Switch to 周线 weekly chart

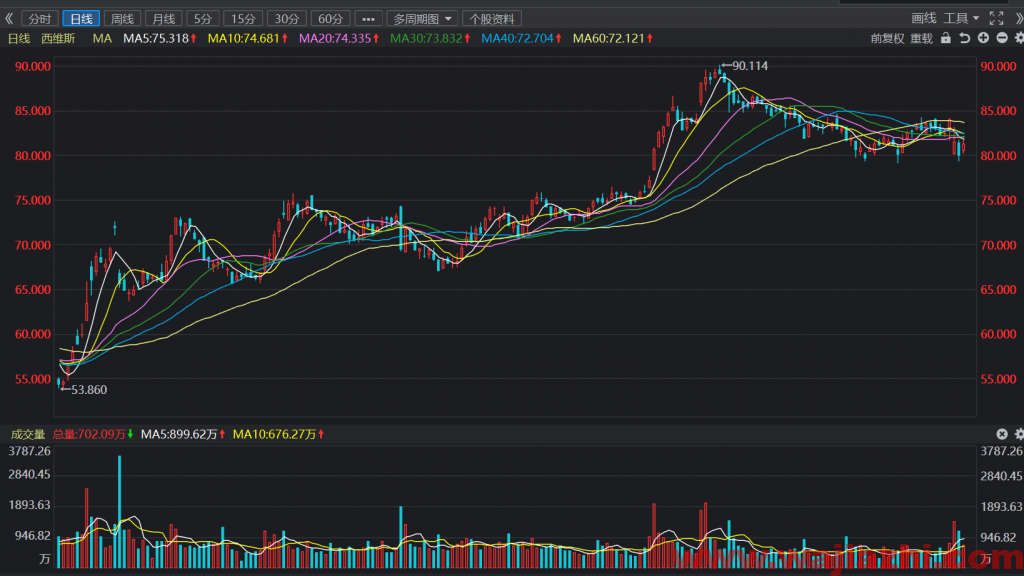(x=122, y=19)
